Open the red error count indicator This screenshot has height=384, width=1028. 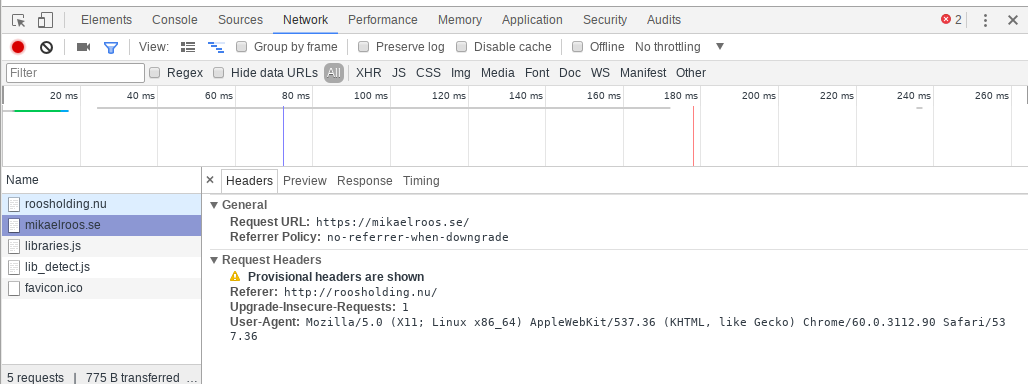tap(951, 20)
